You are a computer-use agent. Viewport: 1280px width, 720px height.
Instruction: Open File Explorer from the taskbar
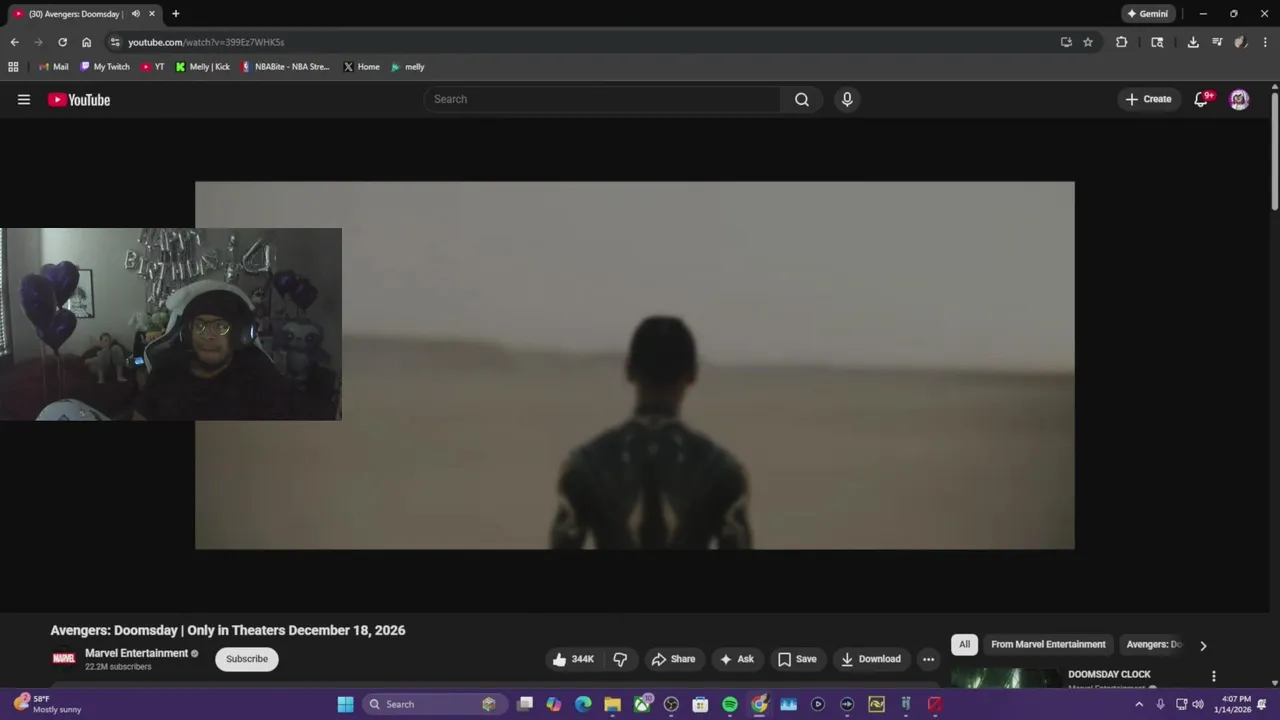click(613, 704)
